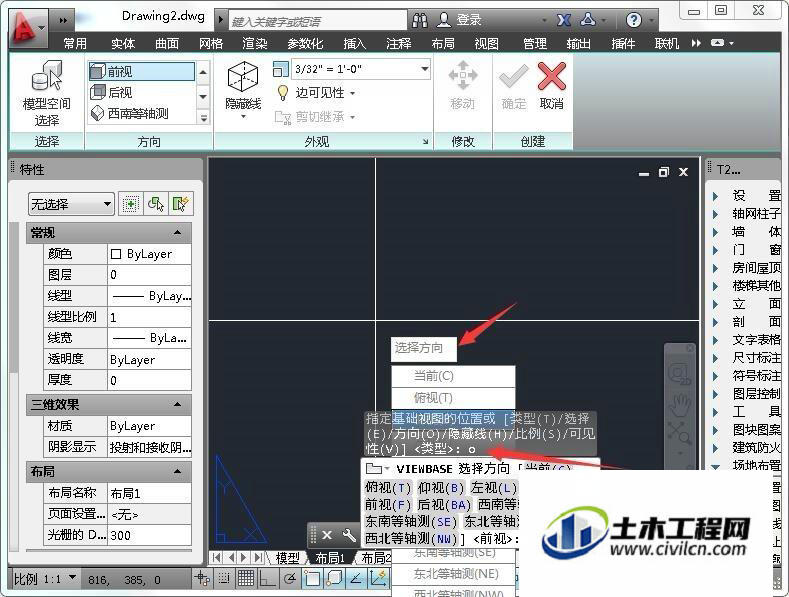Image resolution: width=789 pixels, height=597 pixels.
Task: Collapse the 布局 properties section
Action: pyautogui.click(x=177, y=472)
